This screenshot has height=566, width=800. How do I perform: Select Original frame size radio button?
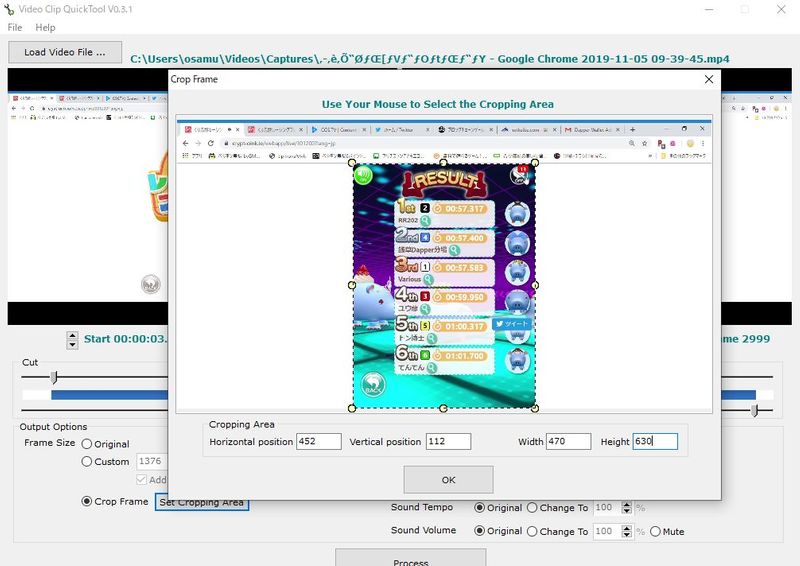point(87,444)
